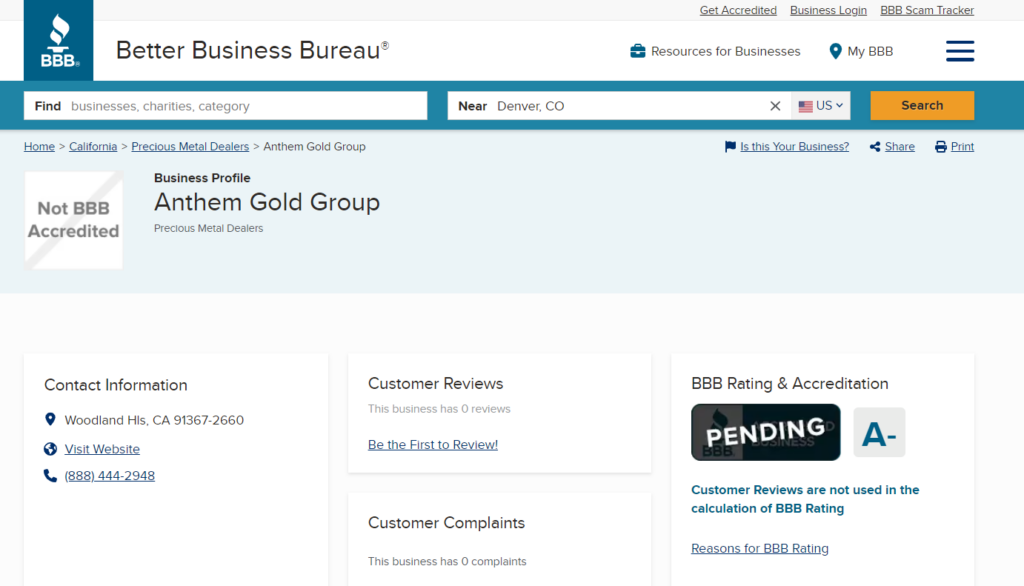Open the Reasons for BBB Rating link
The height and width of the screenshot is (586, 1024).
(760, 548)
